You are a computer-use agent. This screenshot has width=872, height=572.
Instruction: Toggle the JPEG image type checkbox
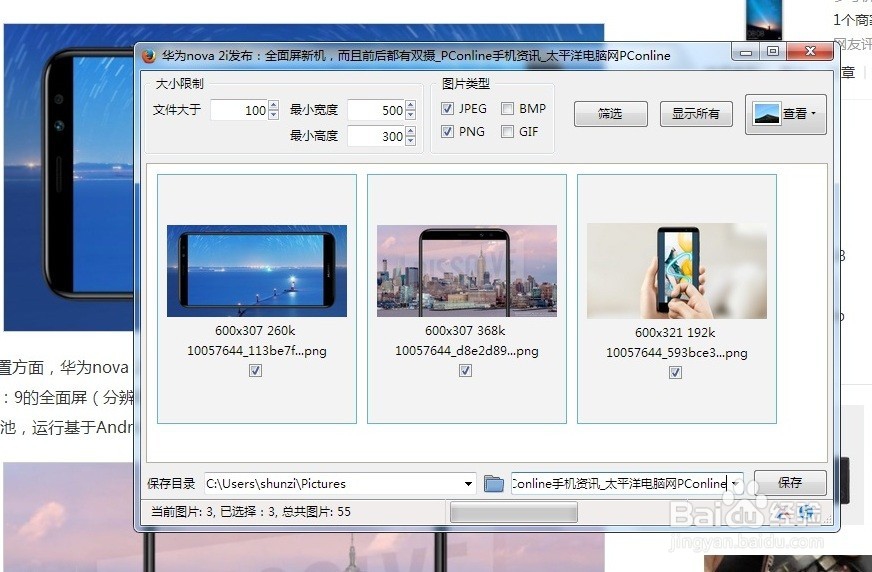pos(447,108)
